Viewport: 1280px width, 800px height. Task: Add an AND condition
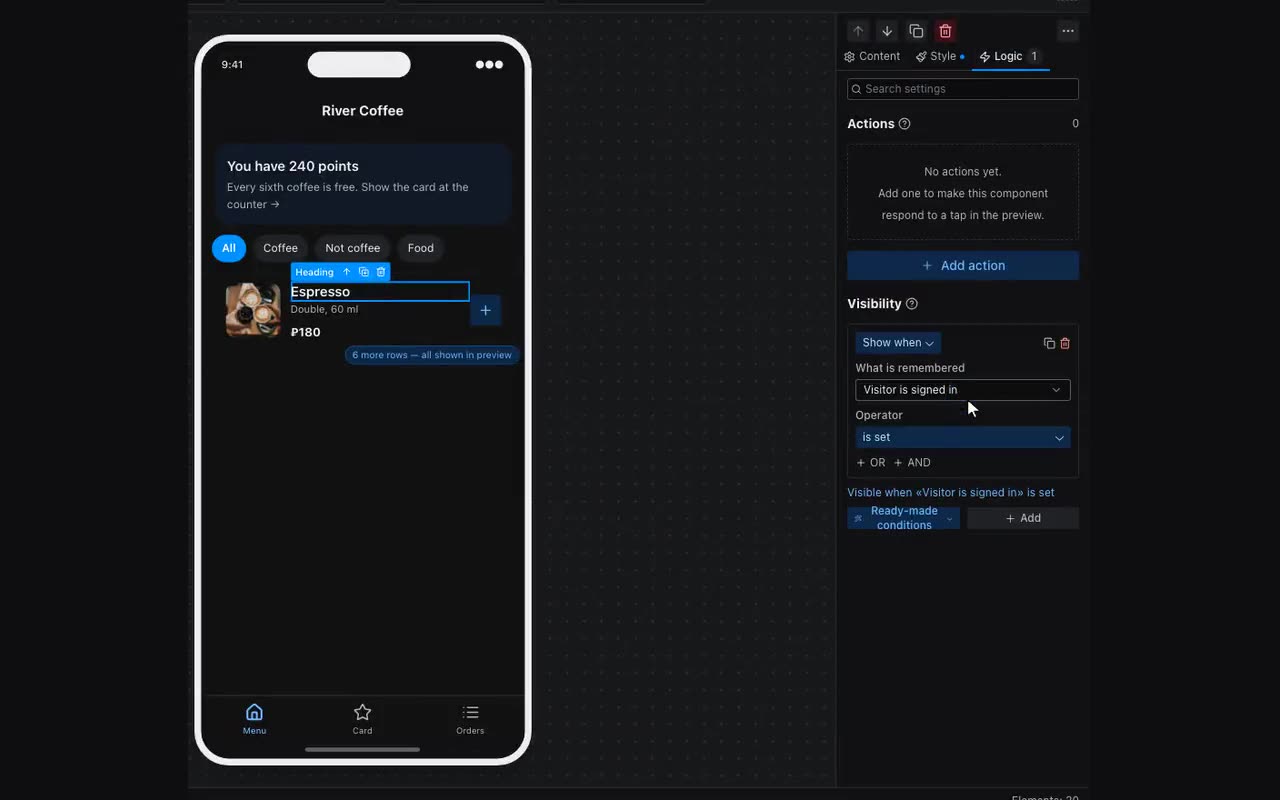tap(912, 463)
